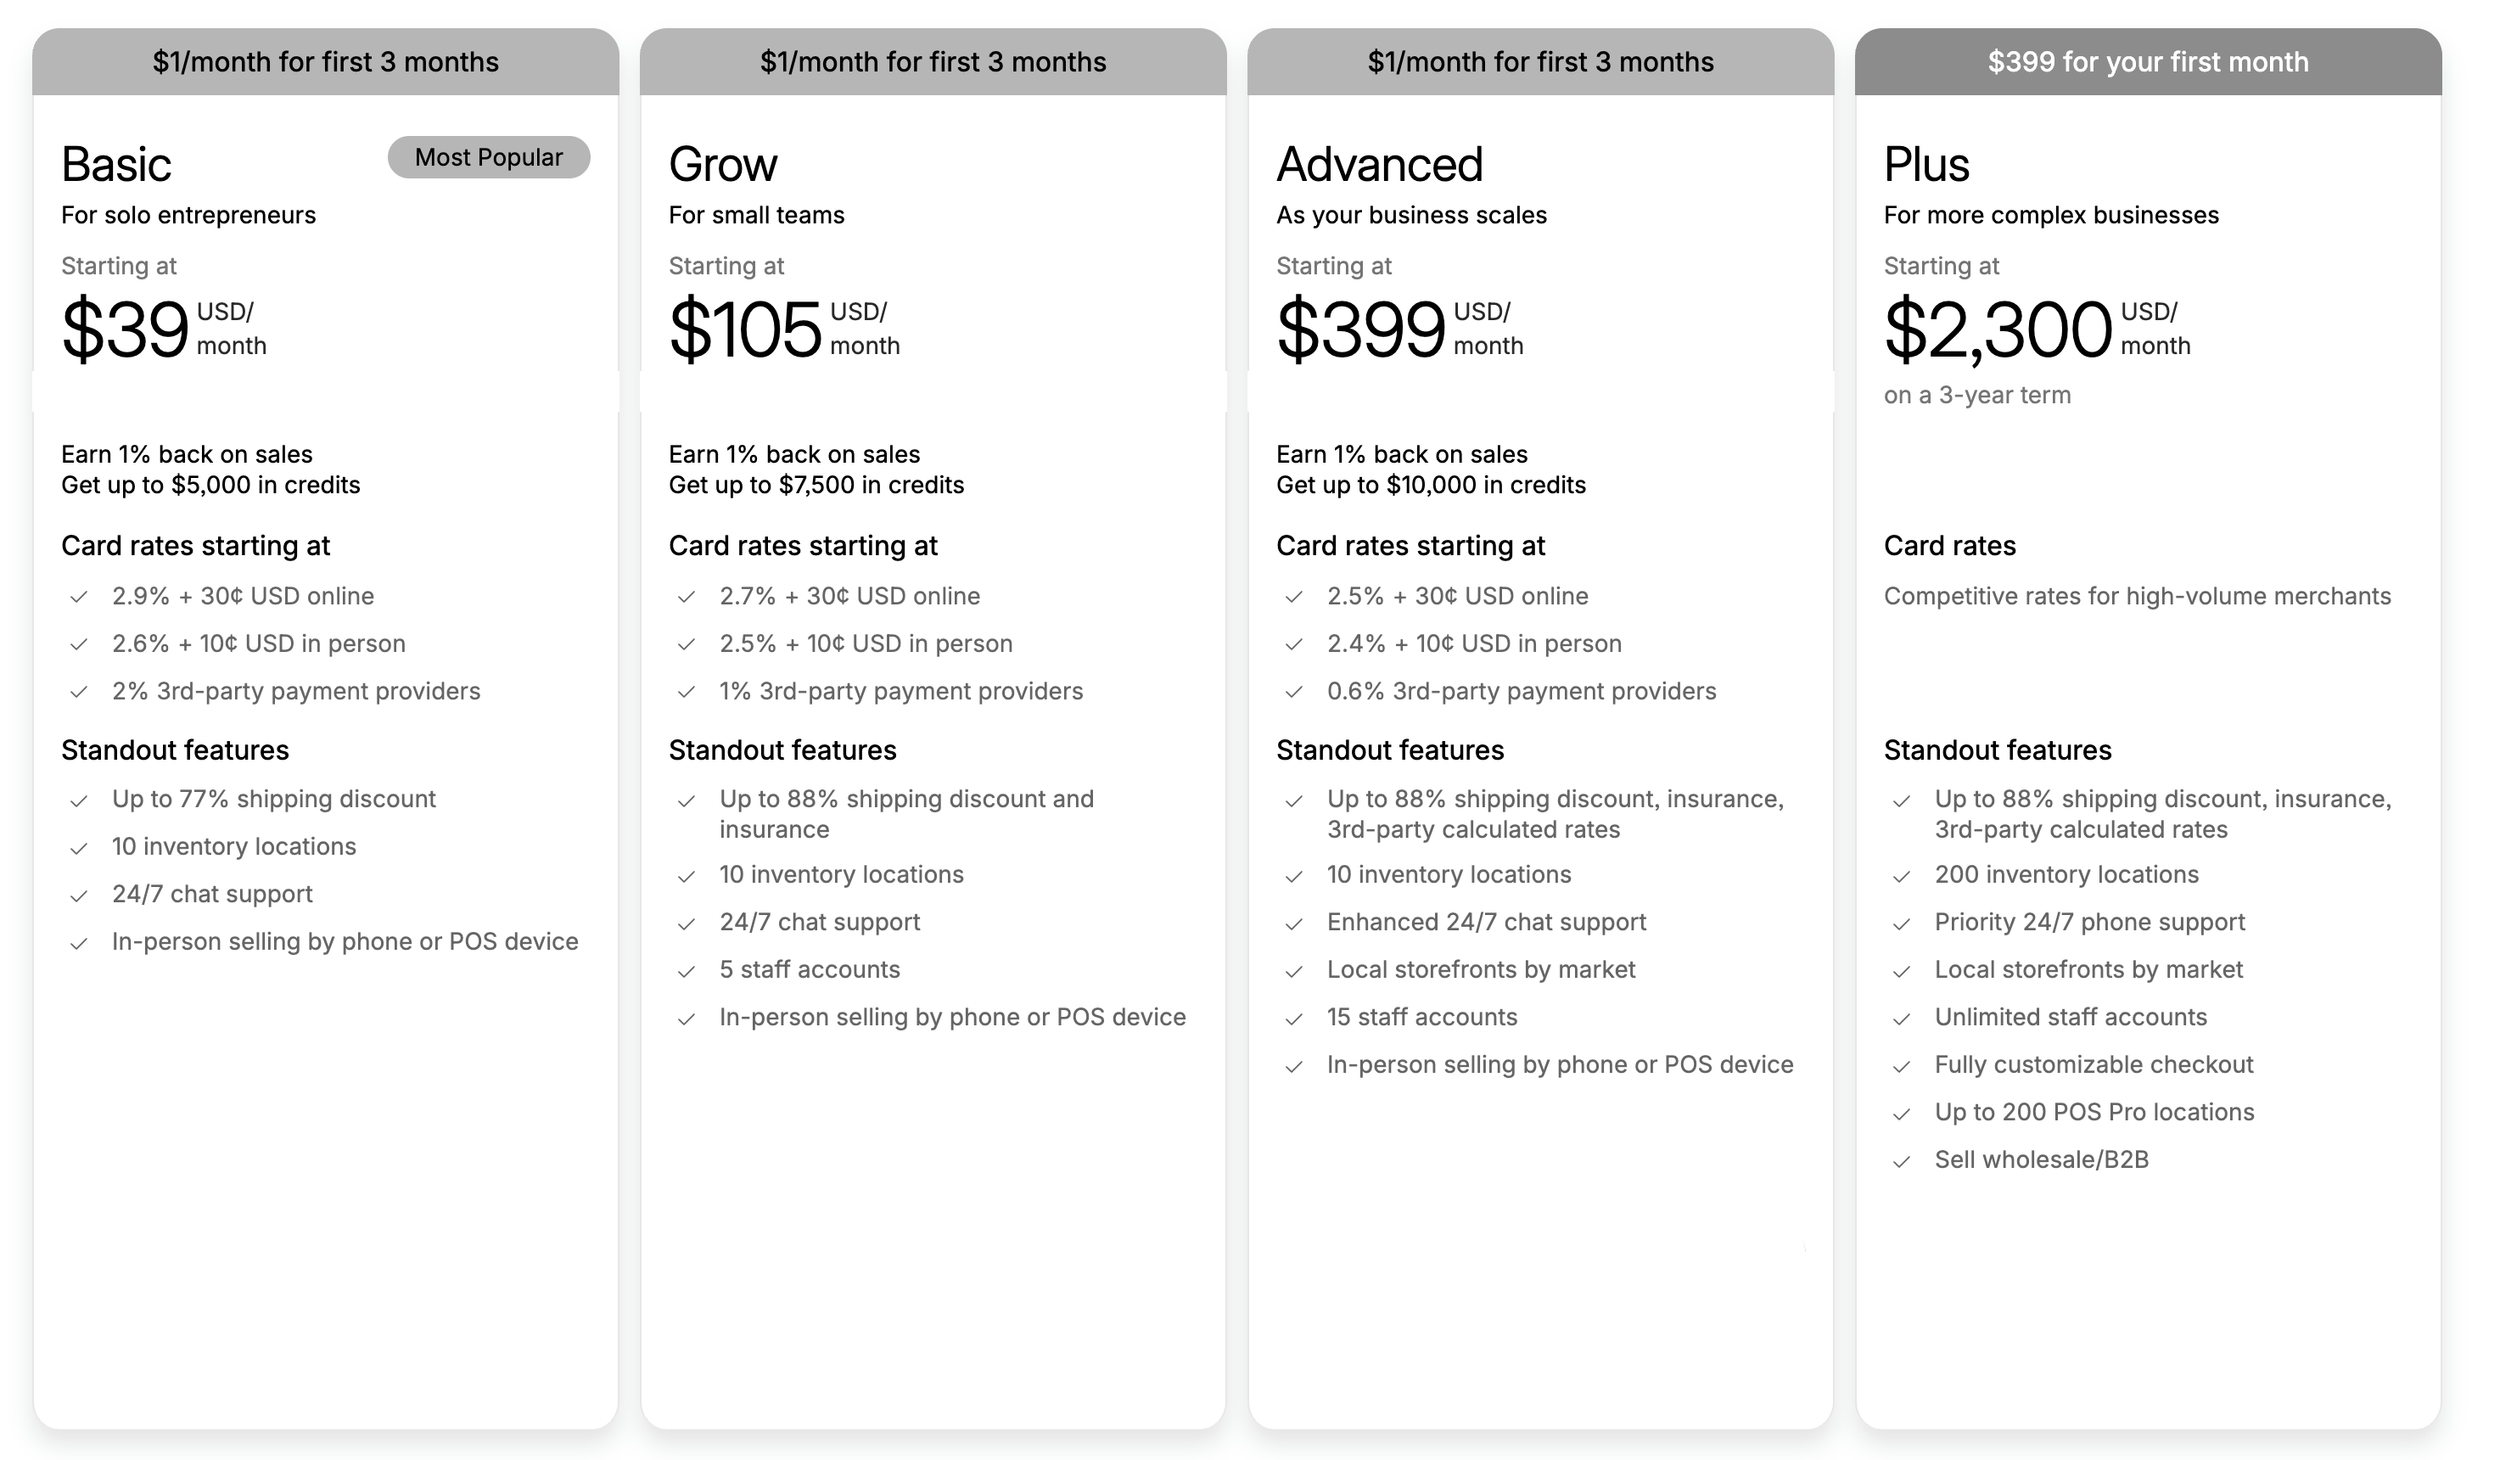2500x1460 pixels.
Task: Click "Get up to $10,000 in credits" text
Action: tap(1430, 485)
